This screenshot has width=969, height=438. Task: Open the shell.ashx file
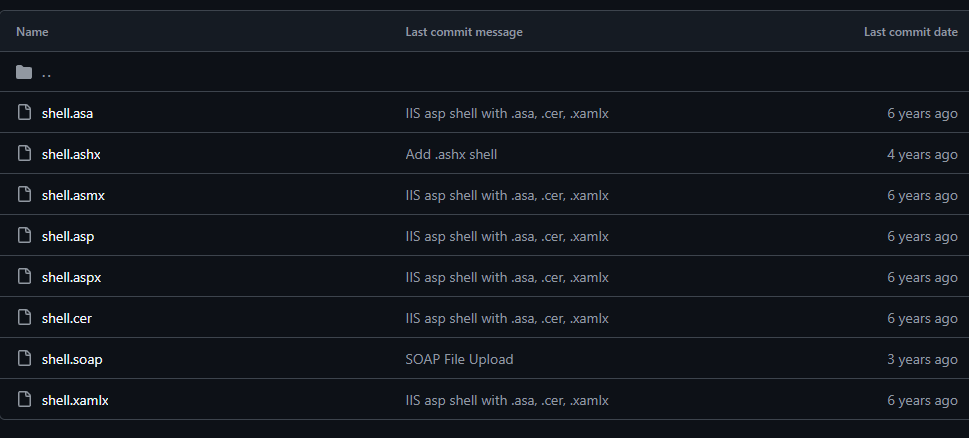pos(71,154)
